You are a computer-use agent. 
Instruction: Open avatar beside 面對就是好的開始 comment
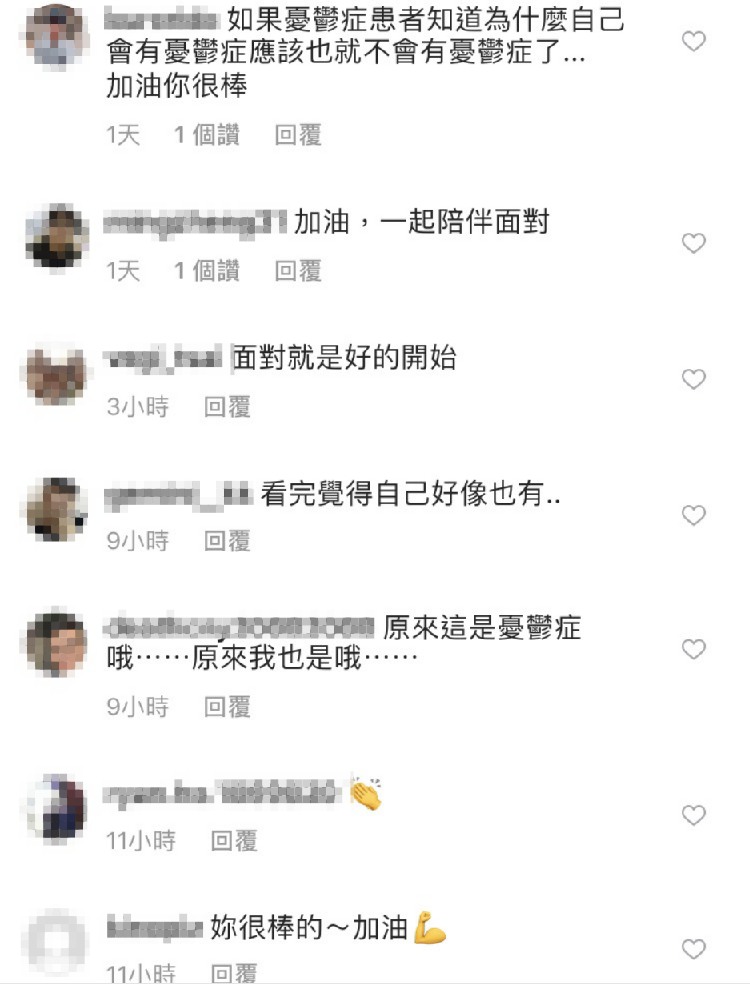(55, 375)
